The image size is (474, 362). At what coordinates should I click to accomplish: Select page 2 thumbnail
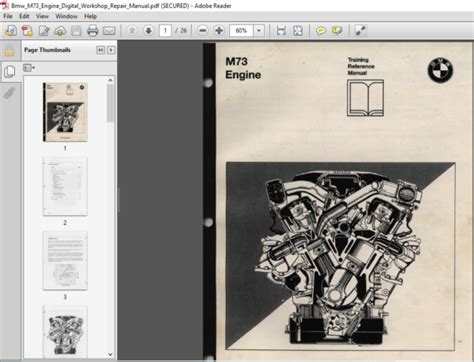65,186
